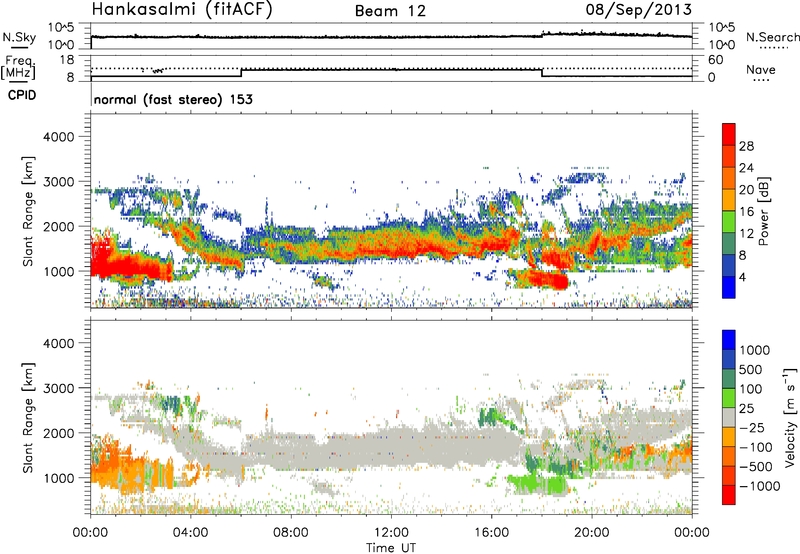Image resolution: width=800 pixels, height=554 pixels.
Task: Click the '4' tick on Power colour bar
Action: pyautogui.click(x=743, y=277)
